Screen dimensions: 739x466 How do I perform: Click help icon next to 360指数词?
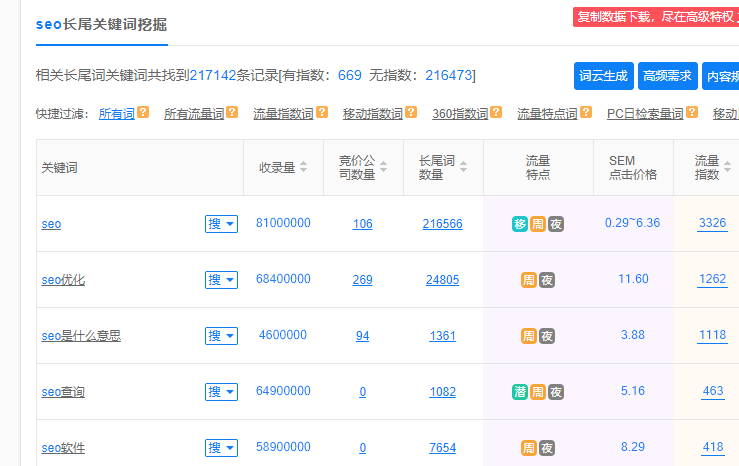click(496, 114)
